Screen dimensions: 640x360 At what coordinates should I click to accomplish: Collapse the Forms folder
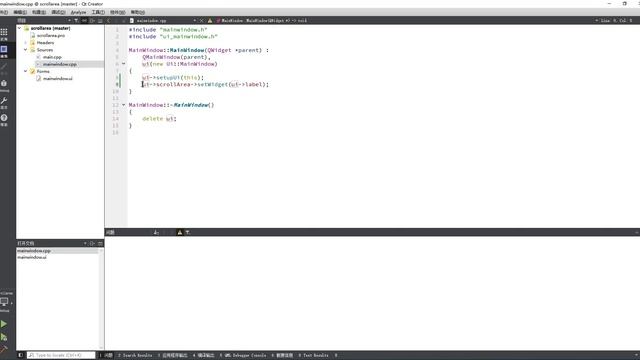[26, 71]
